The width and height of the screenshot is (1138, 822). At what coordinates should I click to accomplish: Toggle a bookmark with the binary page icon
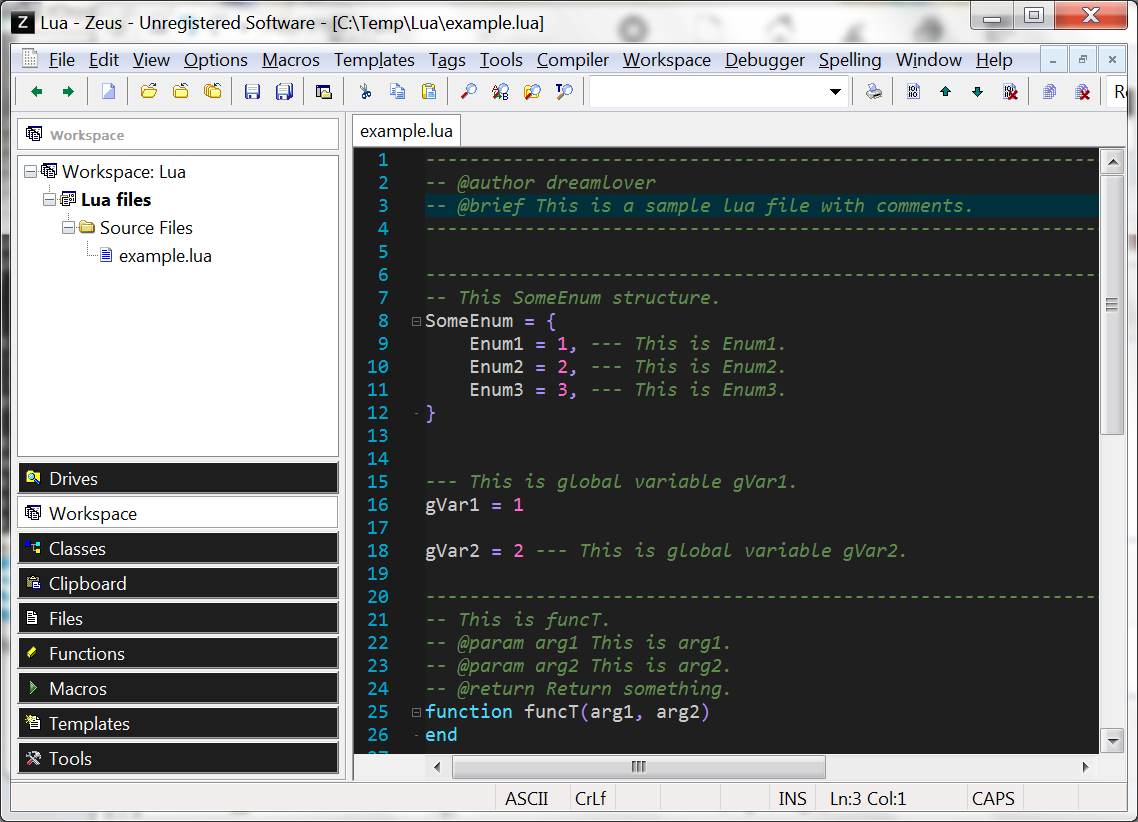pos(913,91)
